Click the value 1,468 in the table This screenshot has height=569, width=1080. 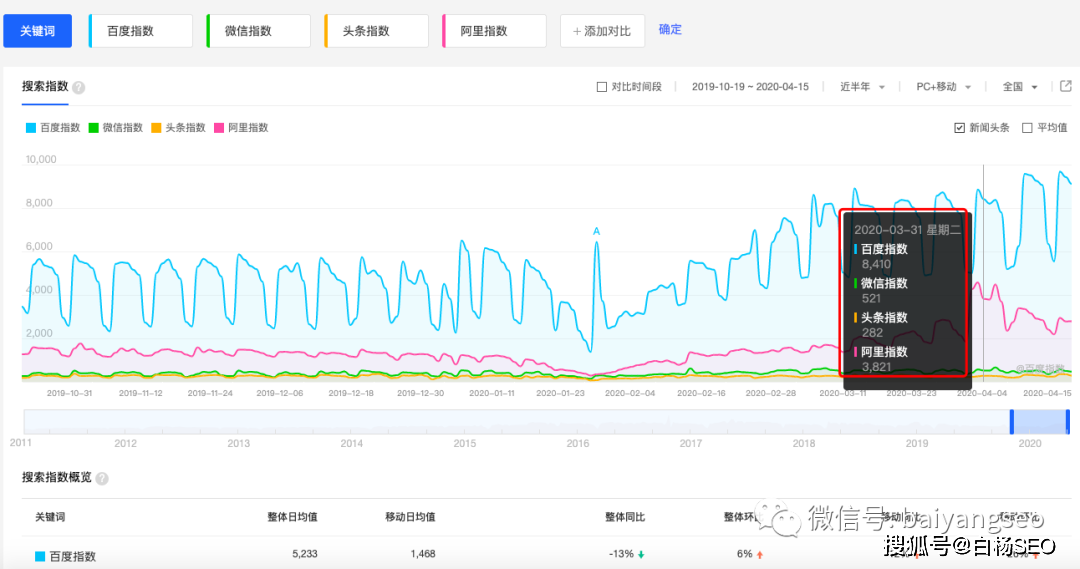pyautogui.click(x=423, y=554)
